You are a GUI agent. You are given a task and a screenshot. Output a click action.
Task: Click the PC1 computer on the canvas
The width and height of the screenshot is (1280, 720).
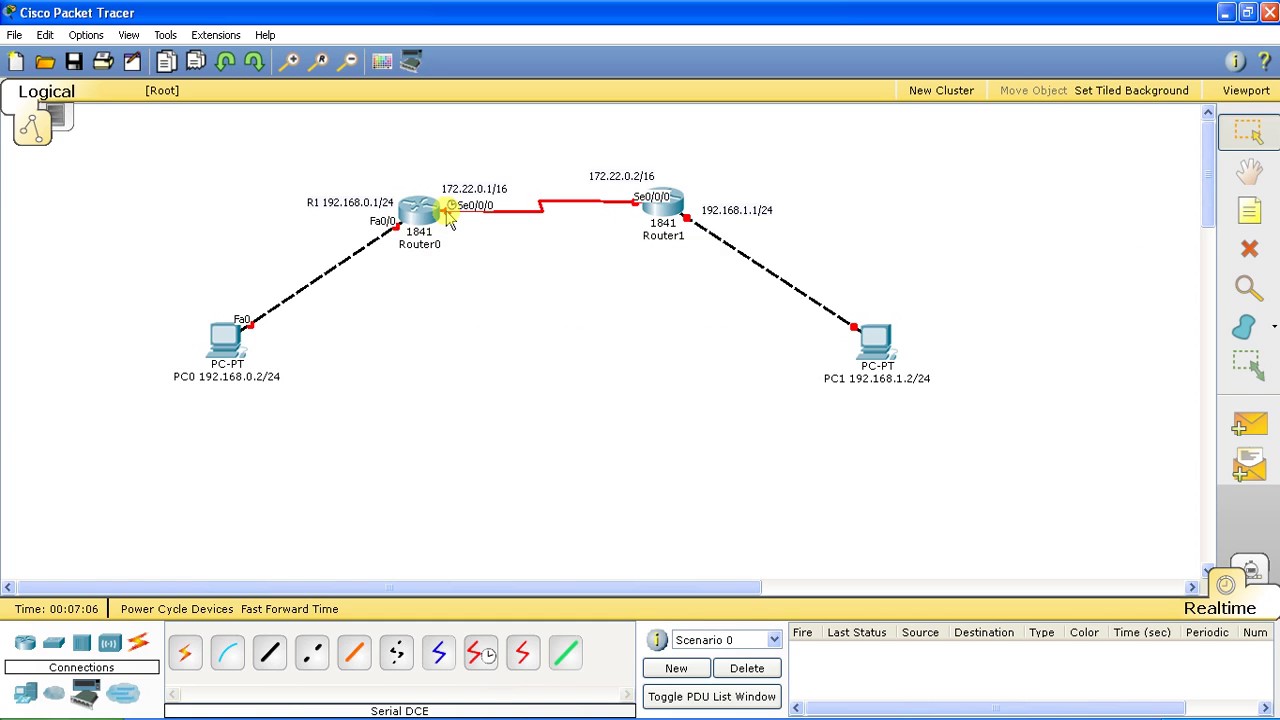click(875, 341)
